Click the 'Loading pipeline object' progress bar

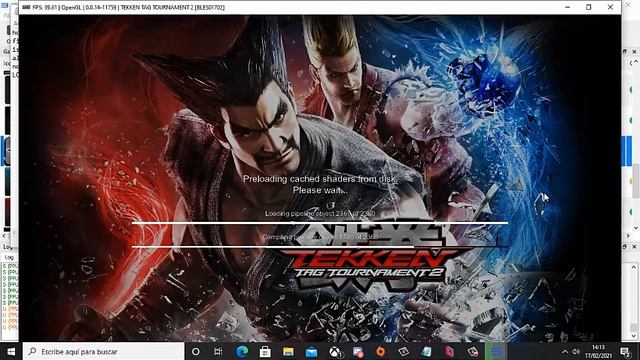tap(320, 223)
